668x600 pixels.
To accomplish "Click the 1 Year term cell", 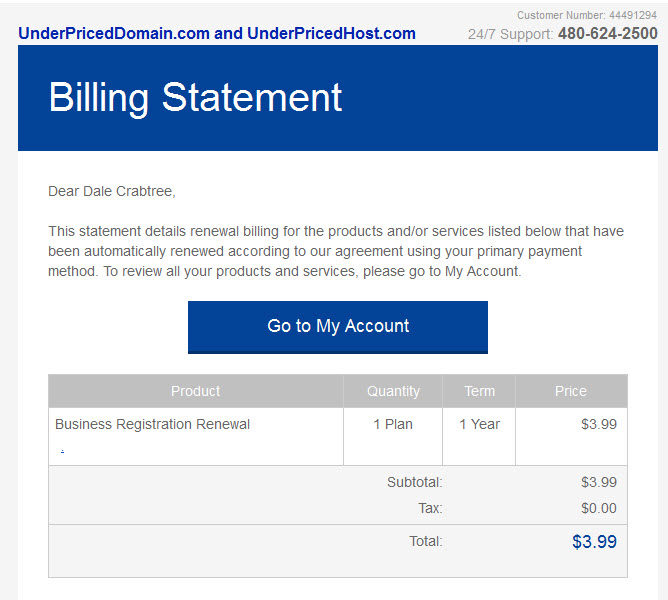I will click(479, 424).
